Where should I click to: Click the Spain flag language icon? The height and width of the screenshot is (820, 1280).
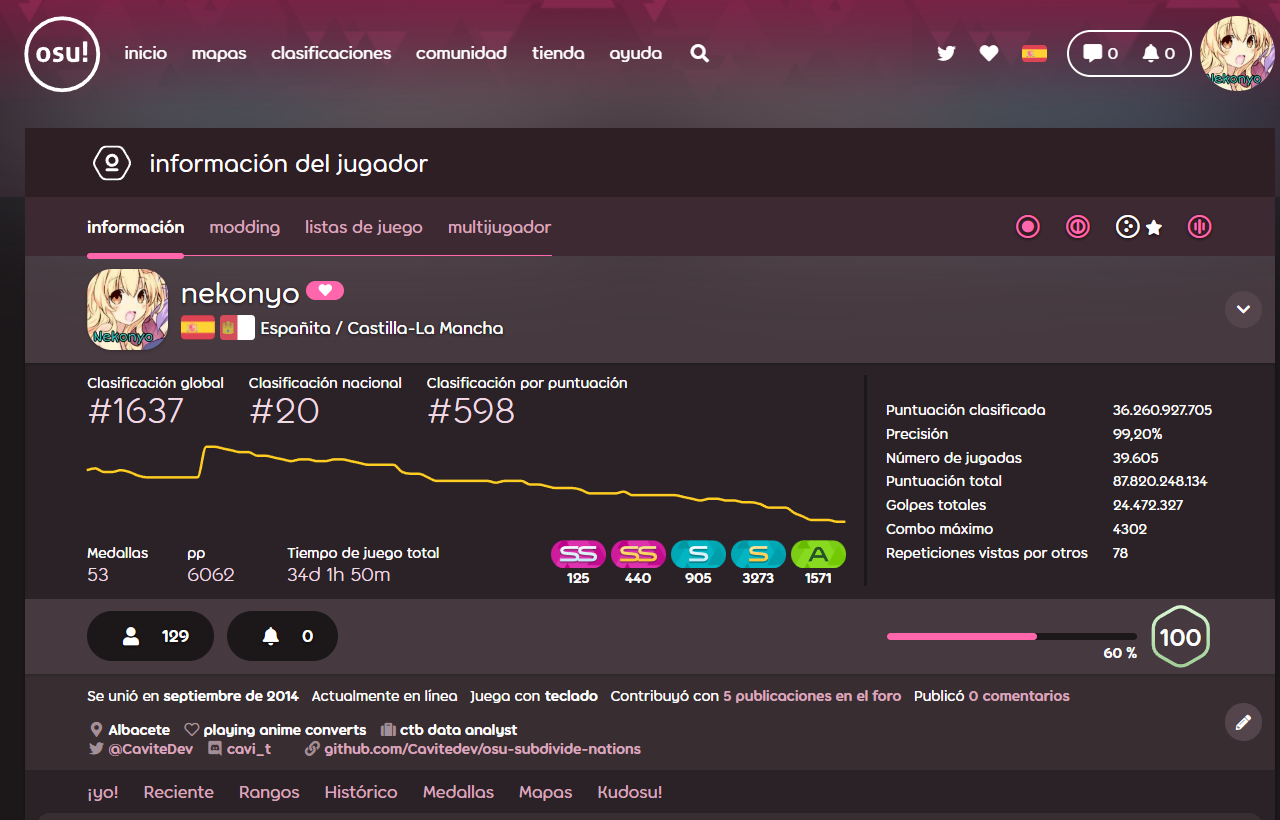tap(1034, 54)
